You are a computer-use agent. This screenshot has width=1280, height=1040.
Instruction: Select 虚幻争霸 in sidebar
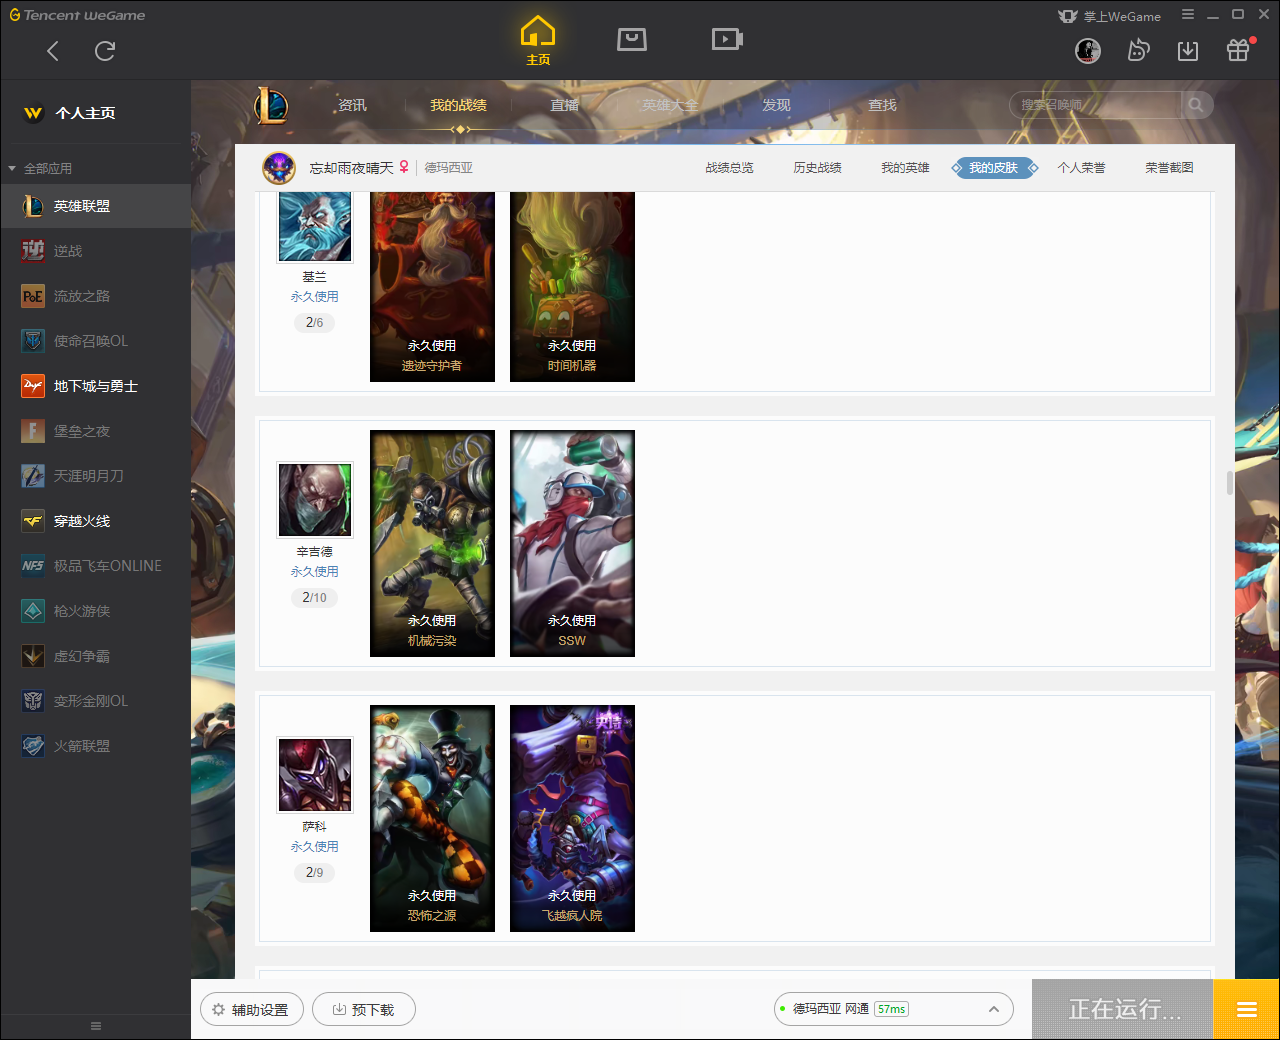95,656
